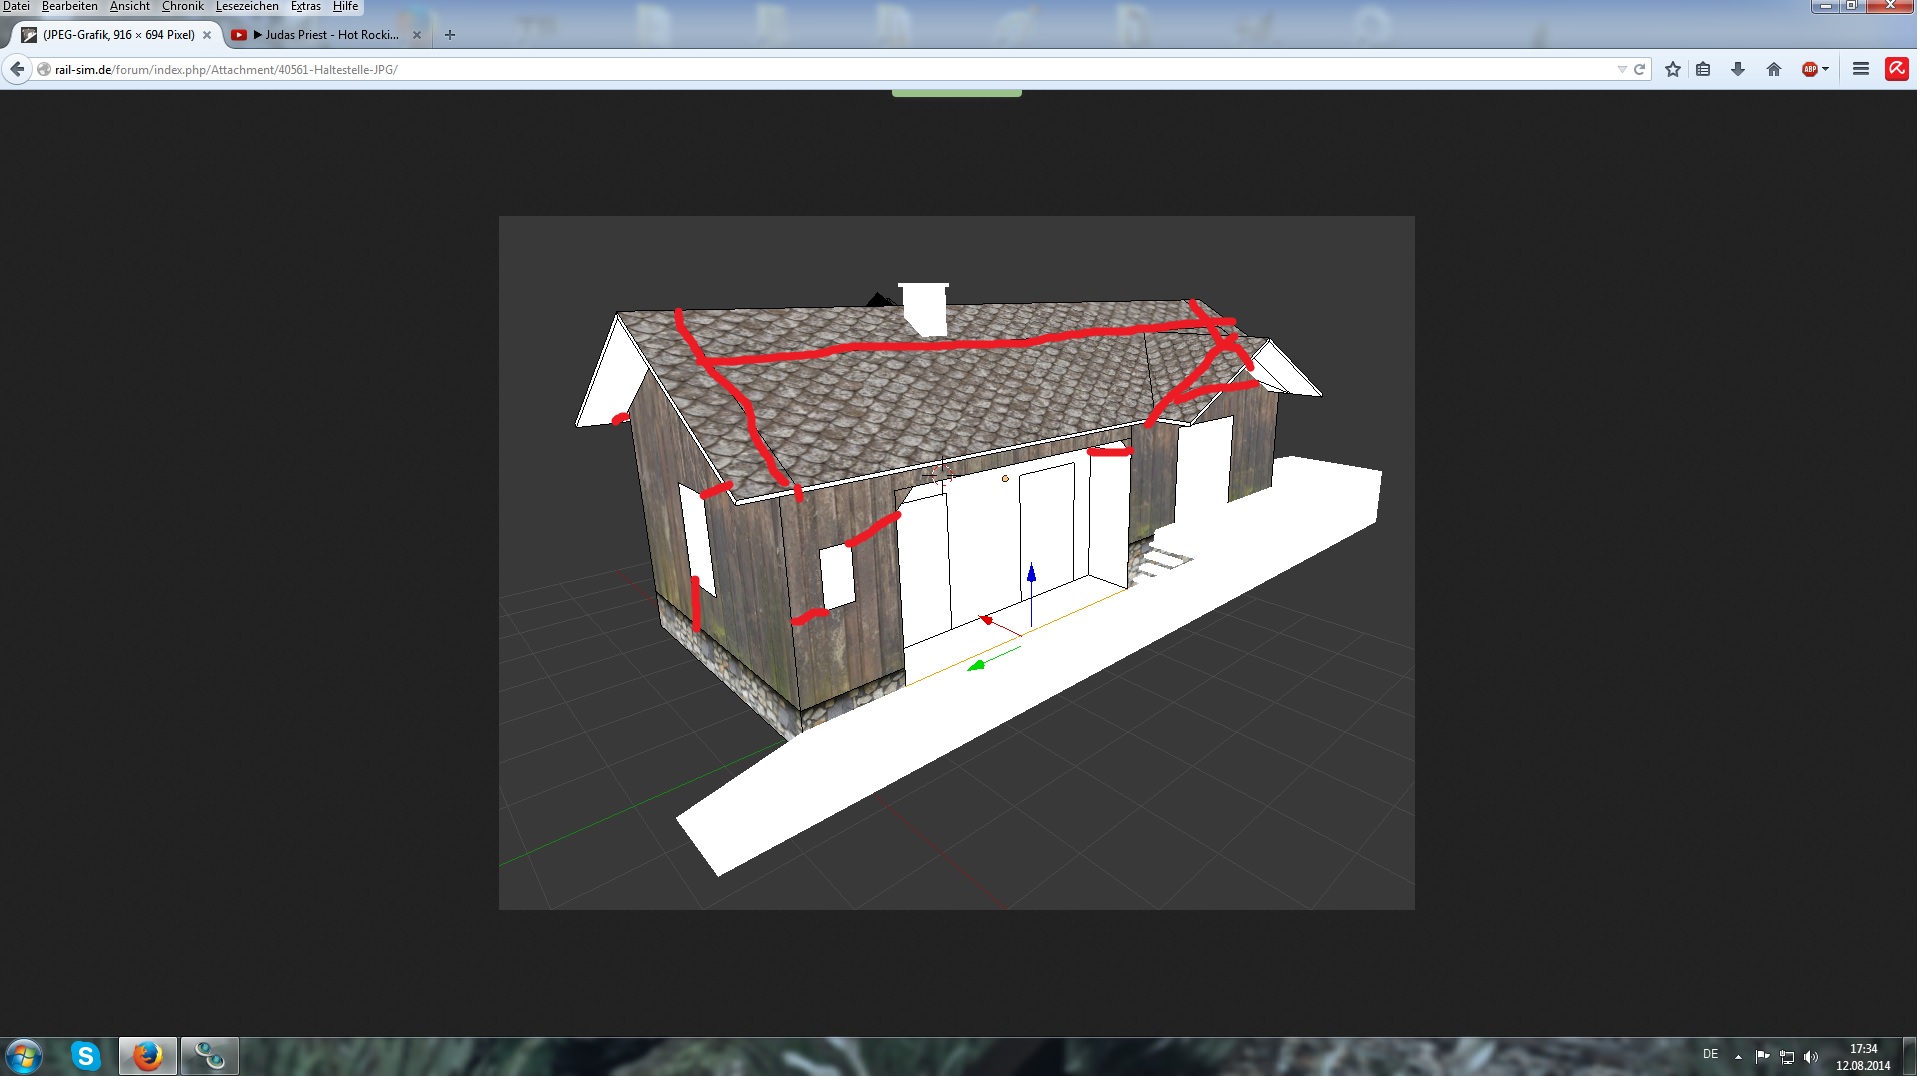
Task: Go to the Firefox home page icon
Action: pos(1774,69)
